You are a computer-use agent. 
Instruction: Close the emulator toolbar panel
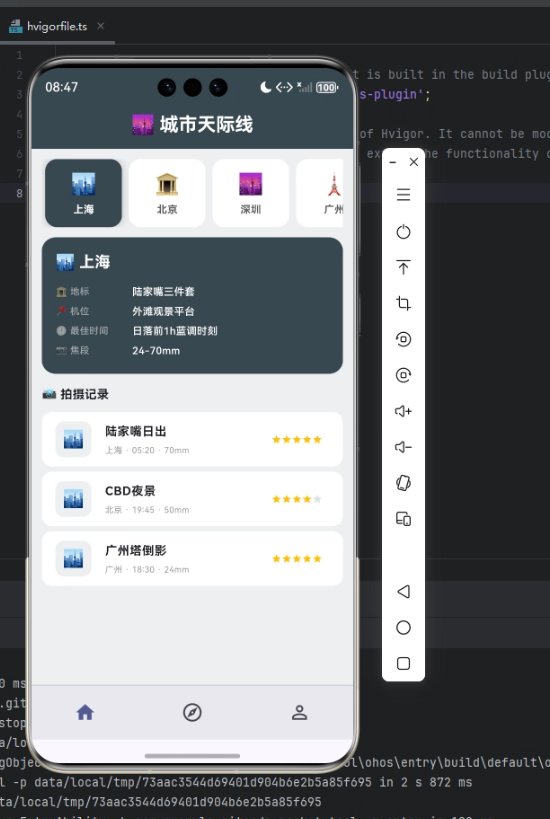pyautogui.click(x=414, y=162)
